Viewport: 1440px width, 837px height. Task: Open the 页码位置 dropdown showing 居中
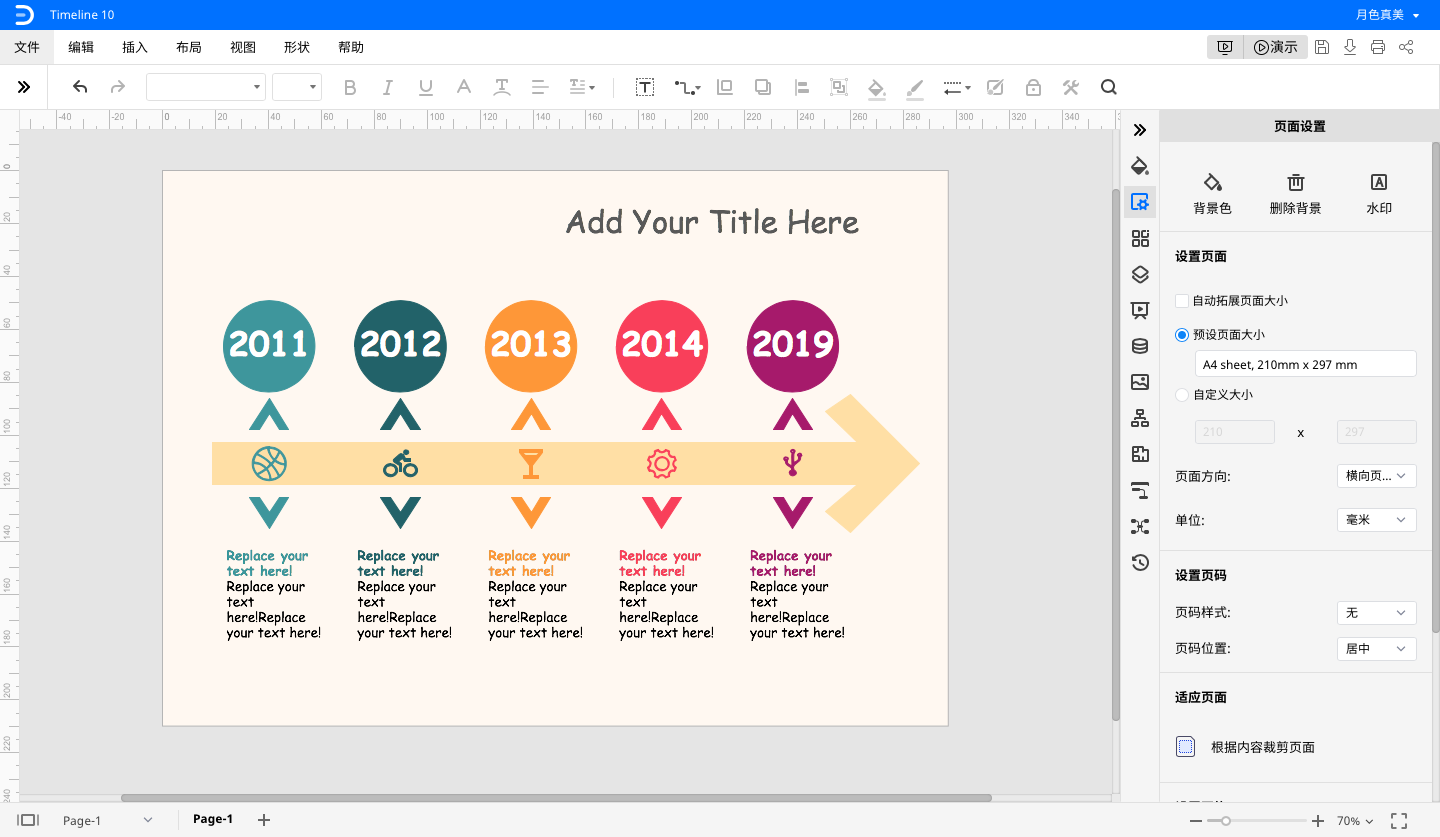(1376, 649)
